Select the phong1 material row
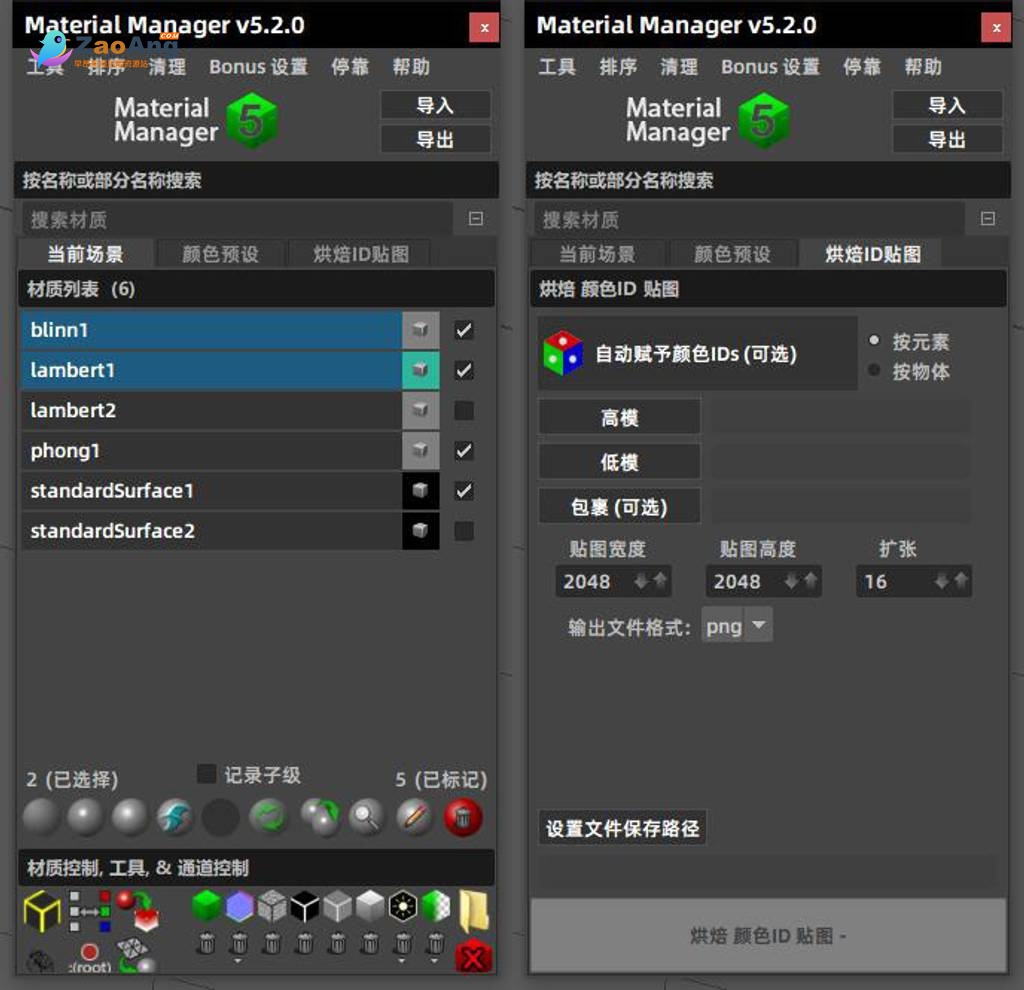Screen dimensions: 1024x990 [212, 451]
